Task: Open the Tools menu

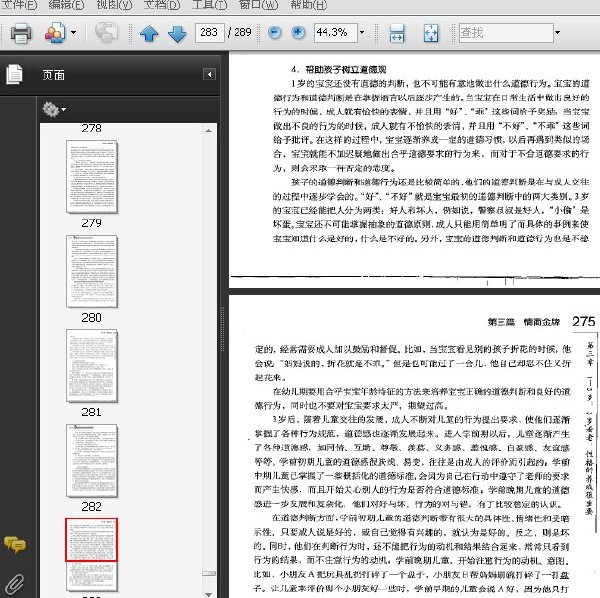Action: coord(209,5)
